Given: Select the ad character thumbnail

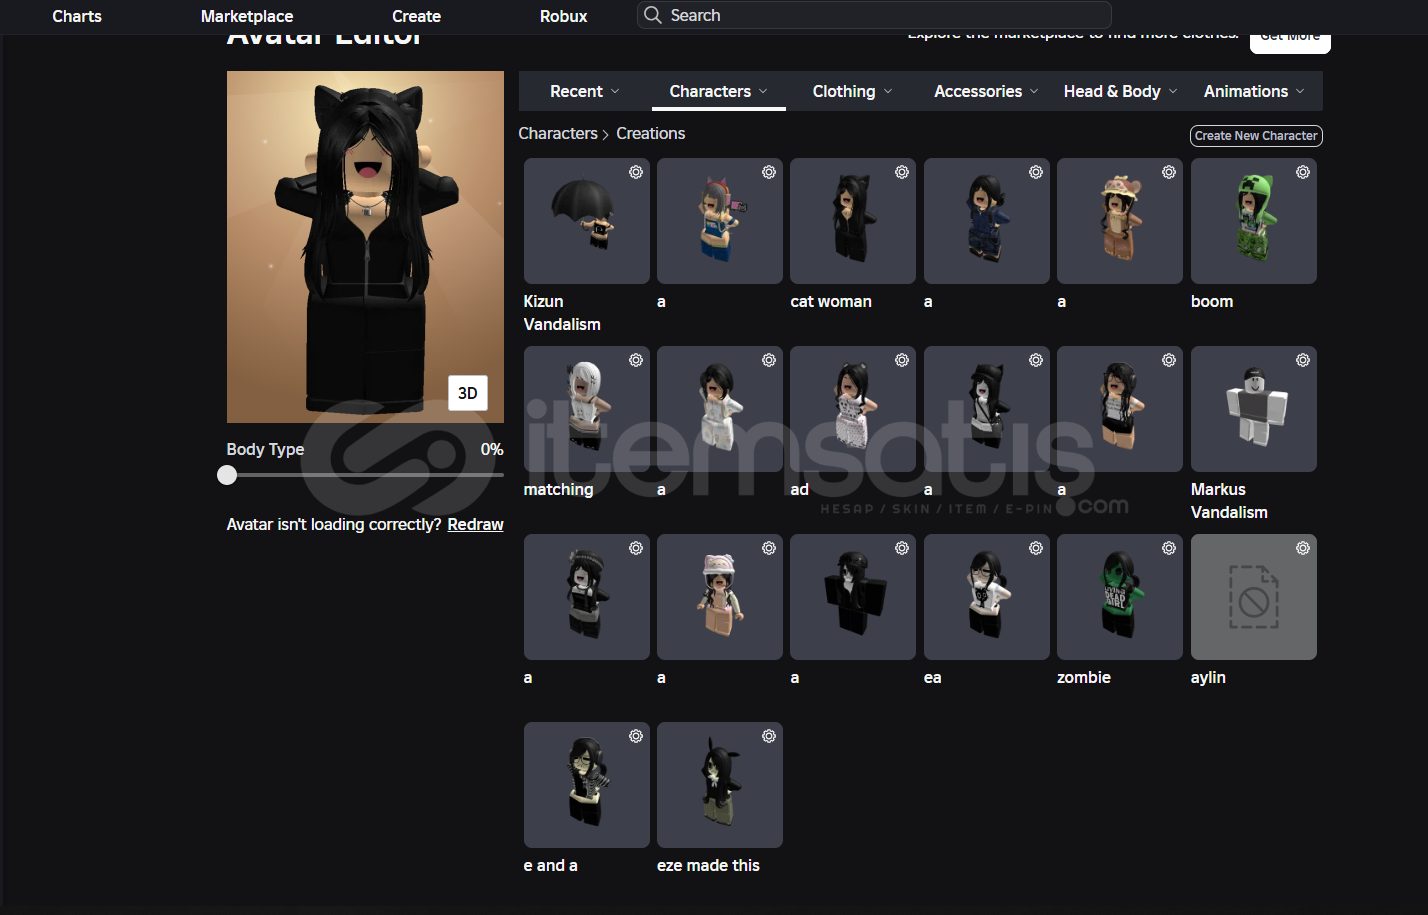Looking at the screenshot, I should tap(853, 409).
